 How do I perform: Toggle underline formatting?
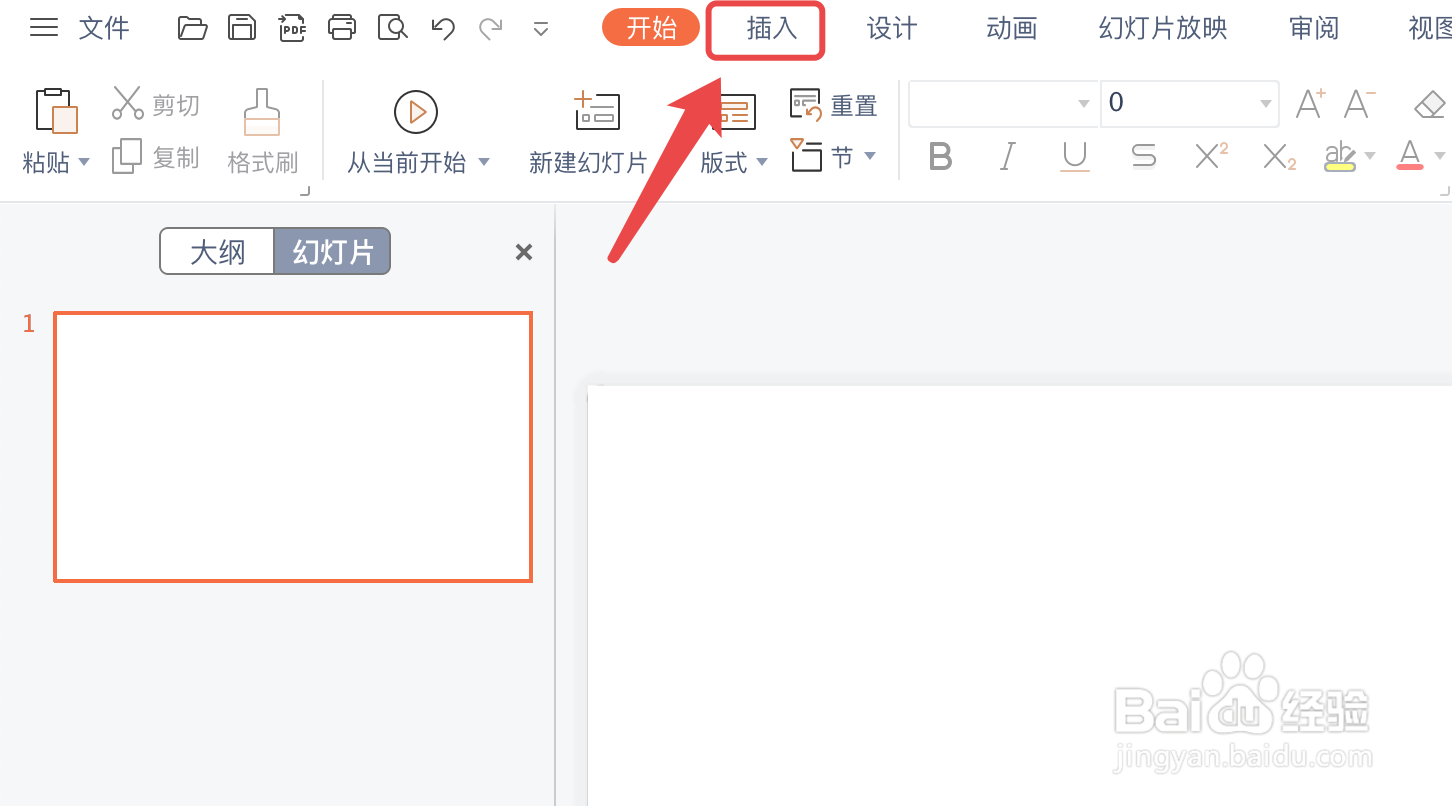click(1075, 157)
